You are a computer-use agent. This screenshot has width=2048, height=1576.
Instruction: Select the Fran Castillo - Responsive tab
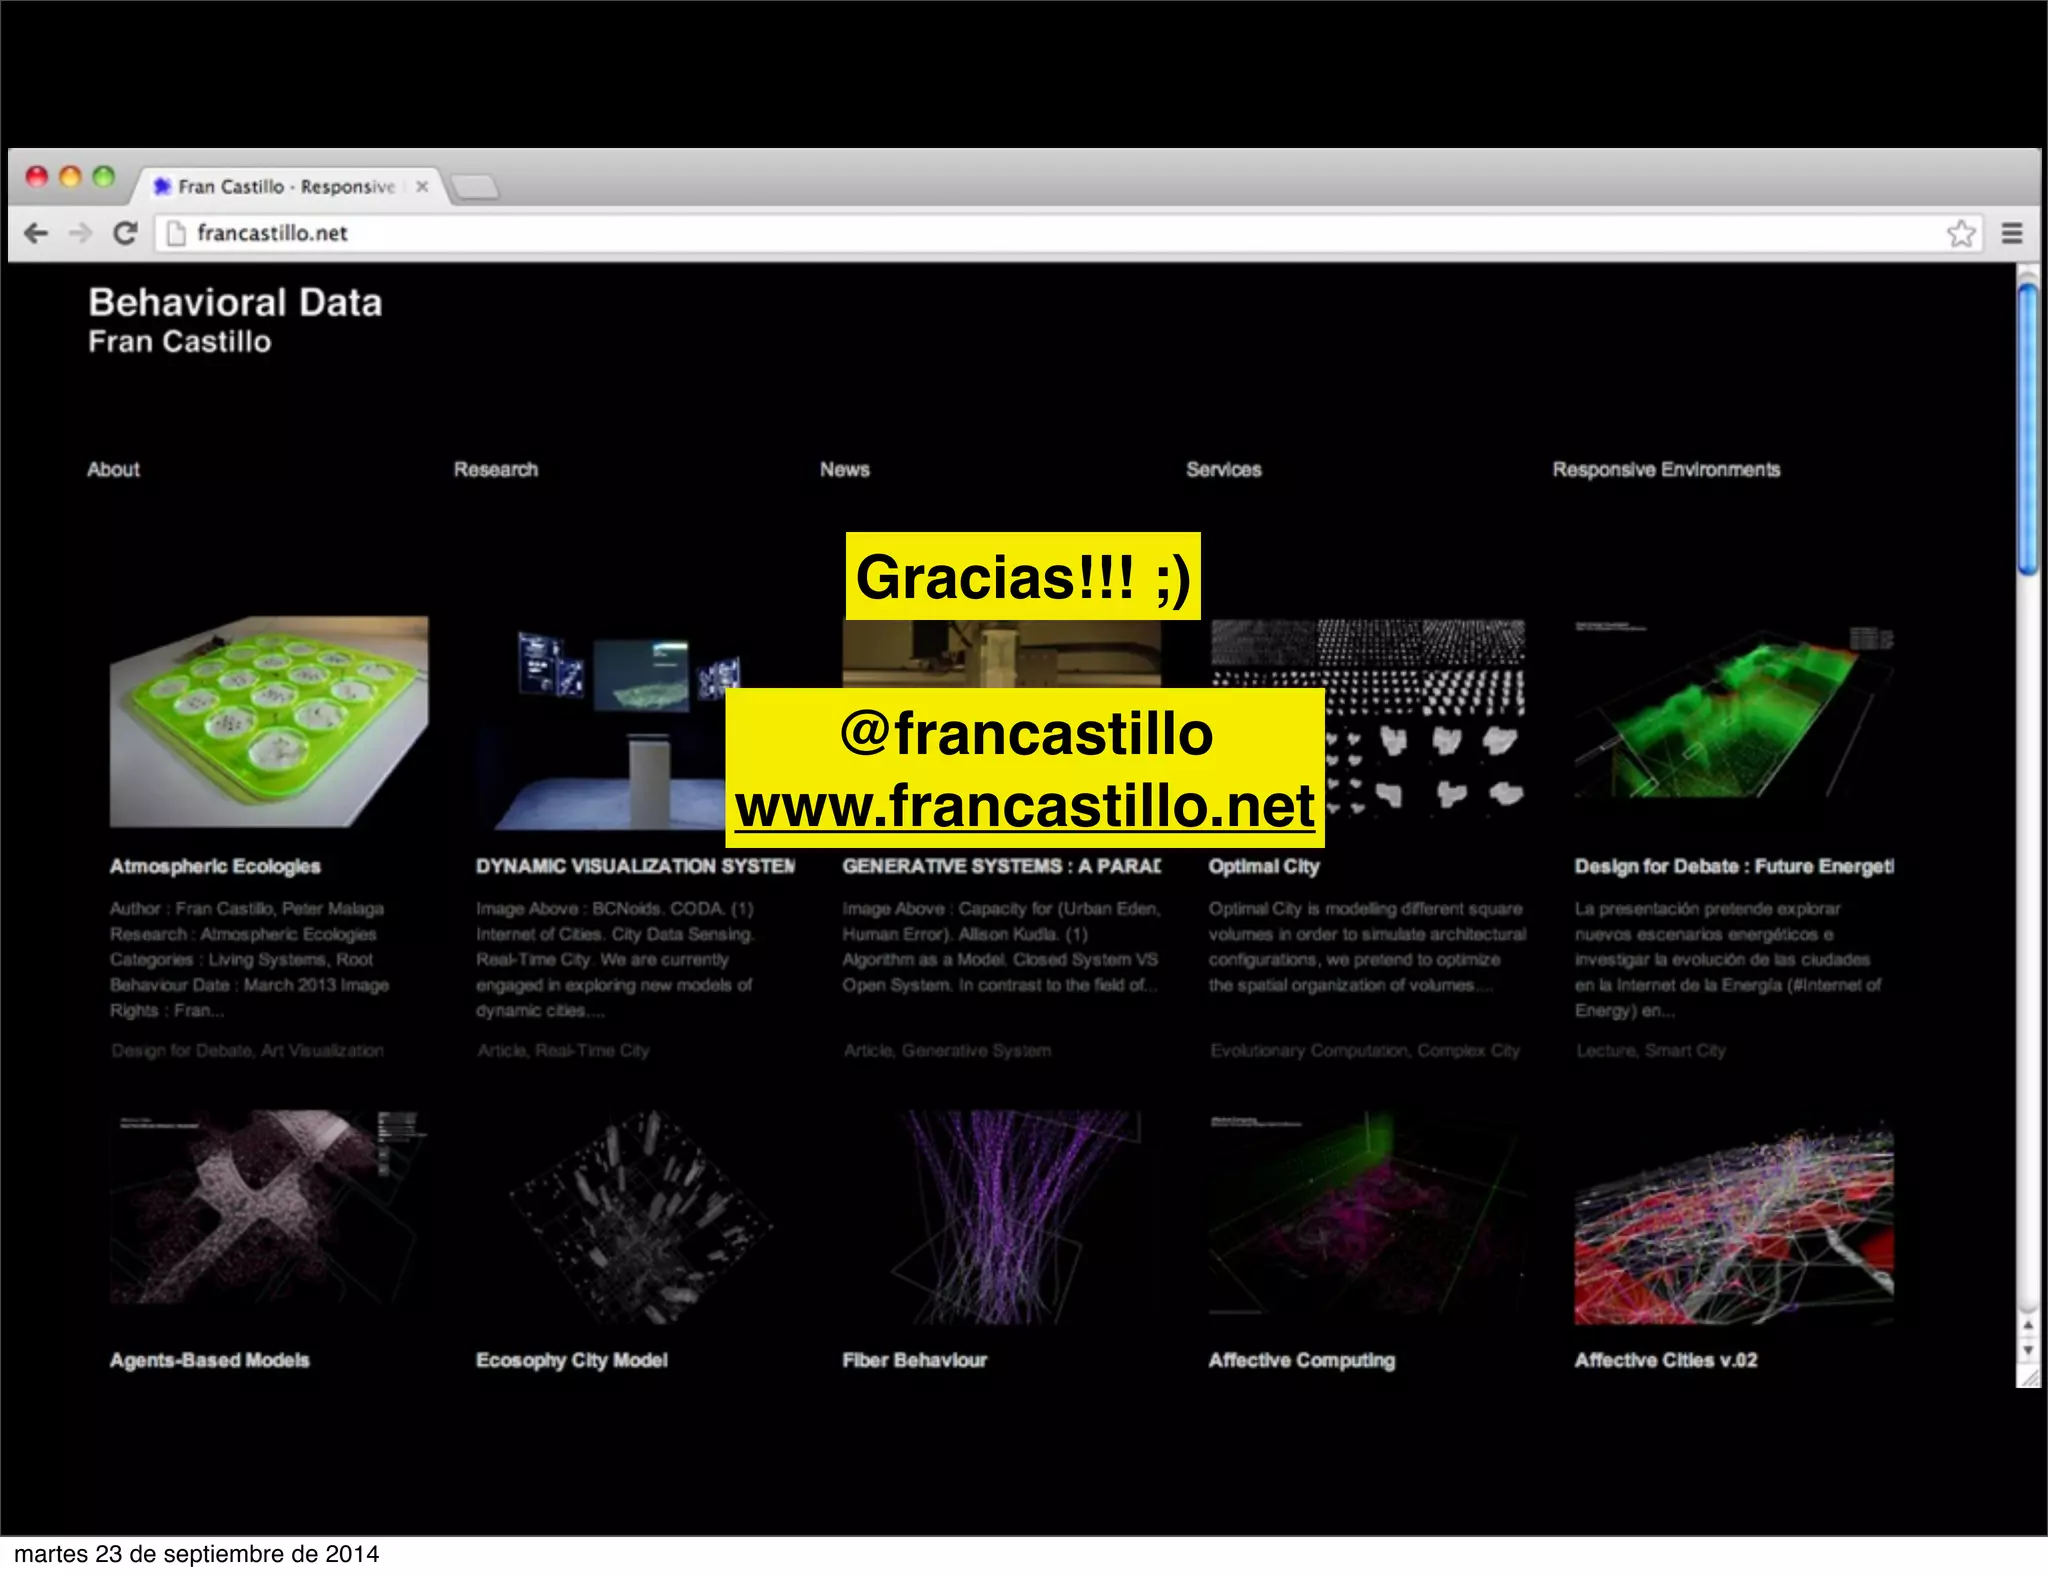[x=285, y=186]
